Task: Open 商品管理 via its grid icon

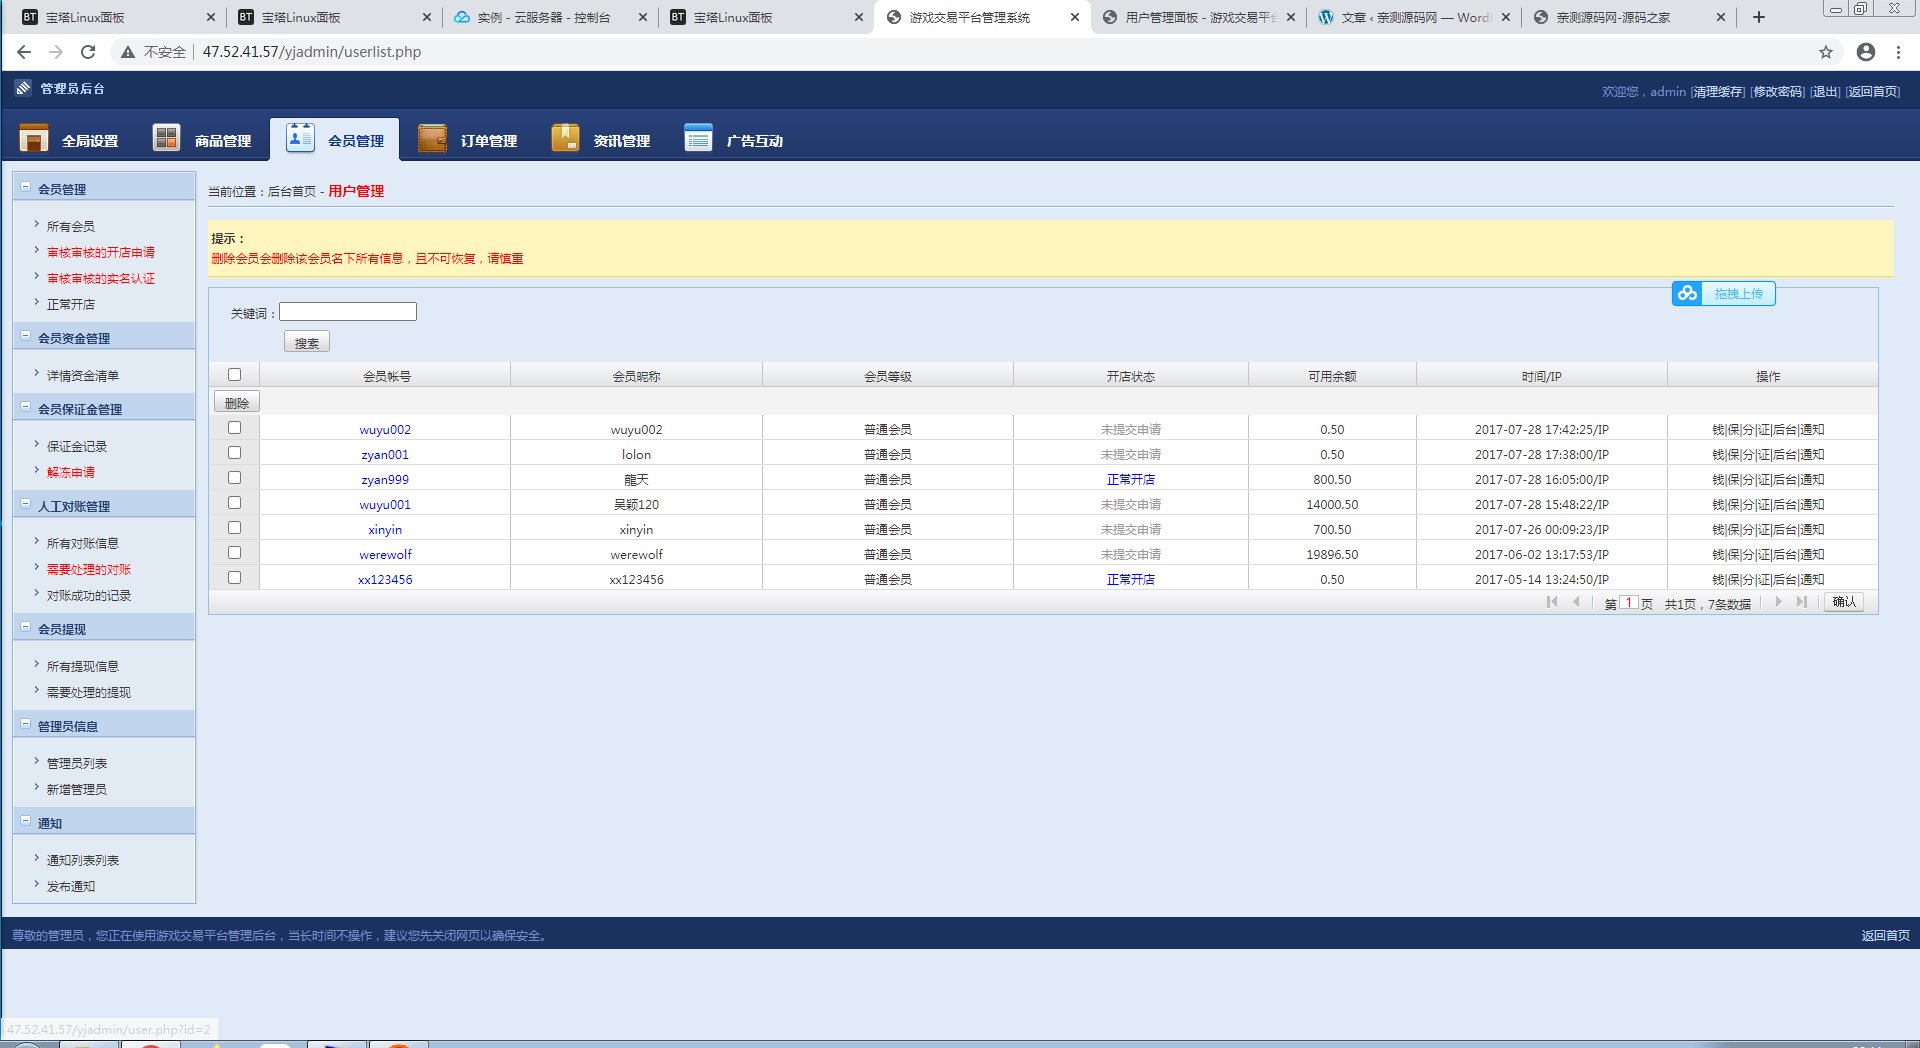Action: pyautogui.click(x=166, y=138)
